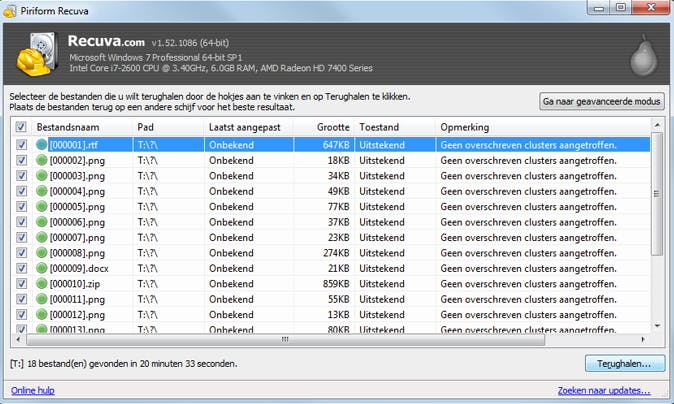
Task: Click the green status dot for [000003].png
Action: click(x=42, y=176)
